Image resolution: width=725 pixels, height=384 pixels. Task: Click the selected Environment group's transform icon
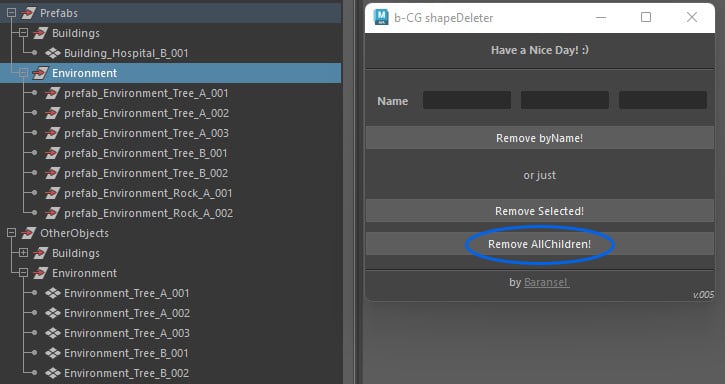[40, 73]
